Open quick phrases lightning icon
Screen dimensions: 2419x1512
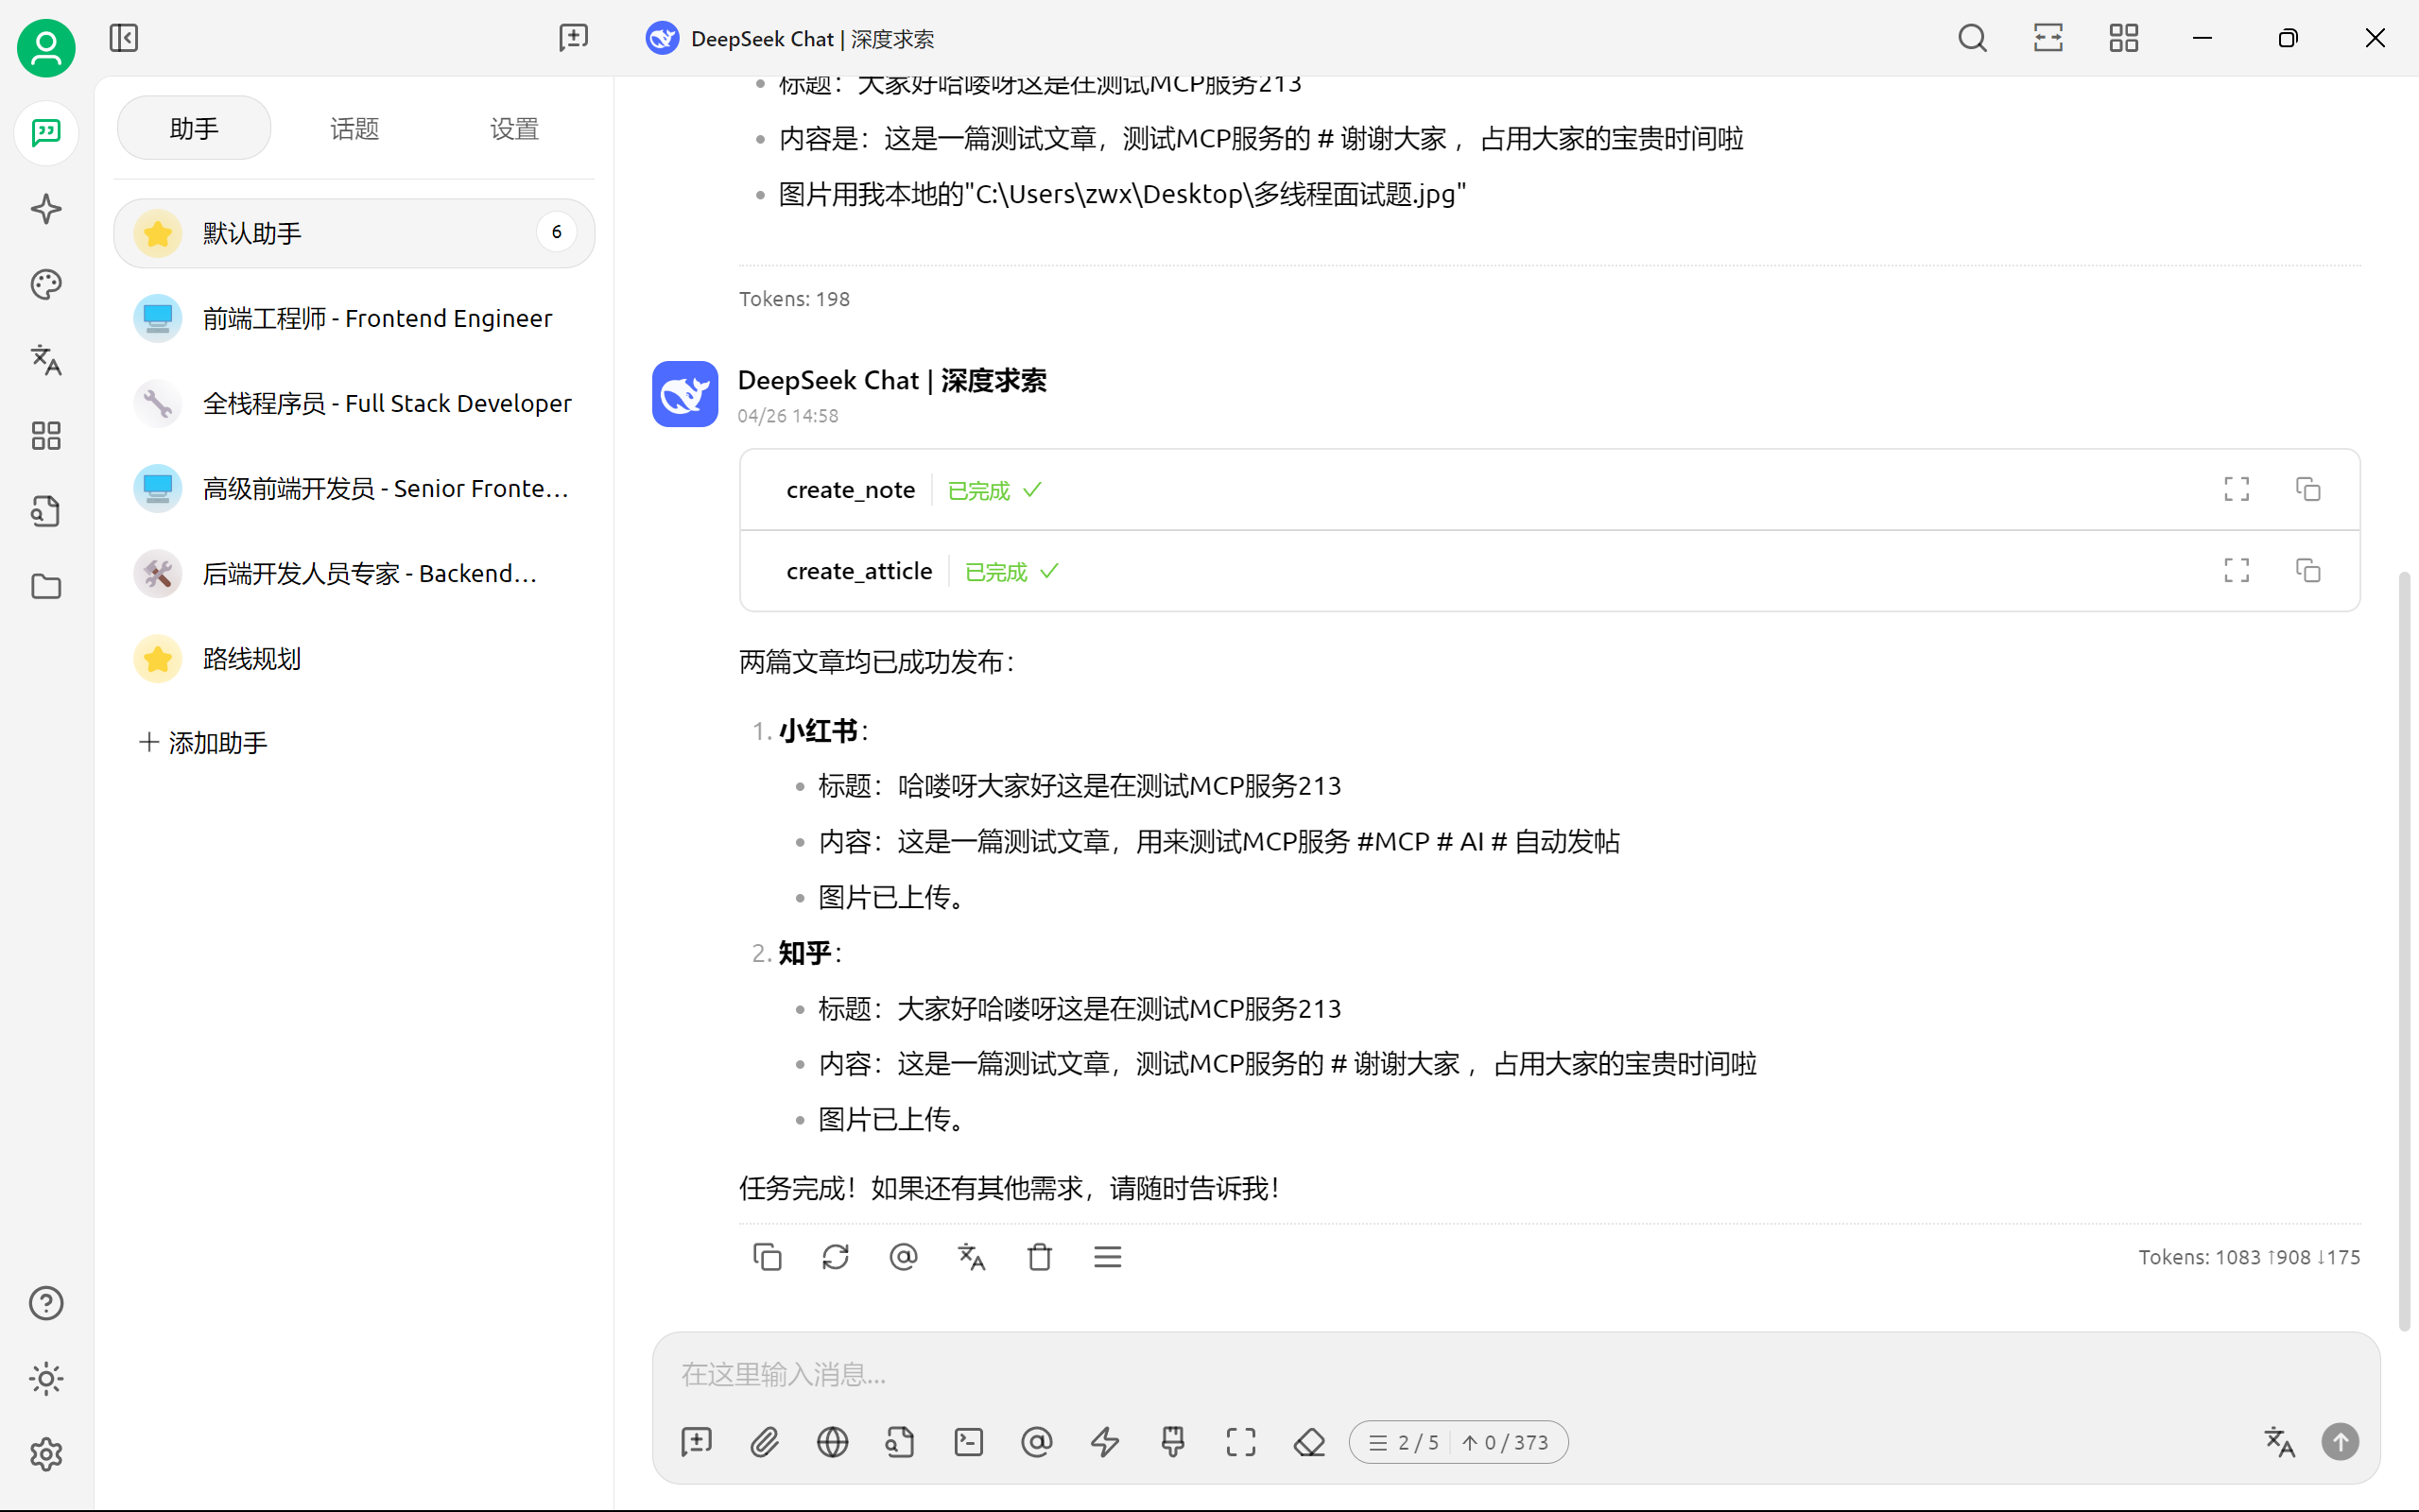pos(1104,1442)
